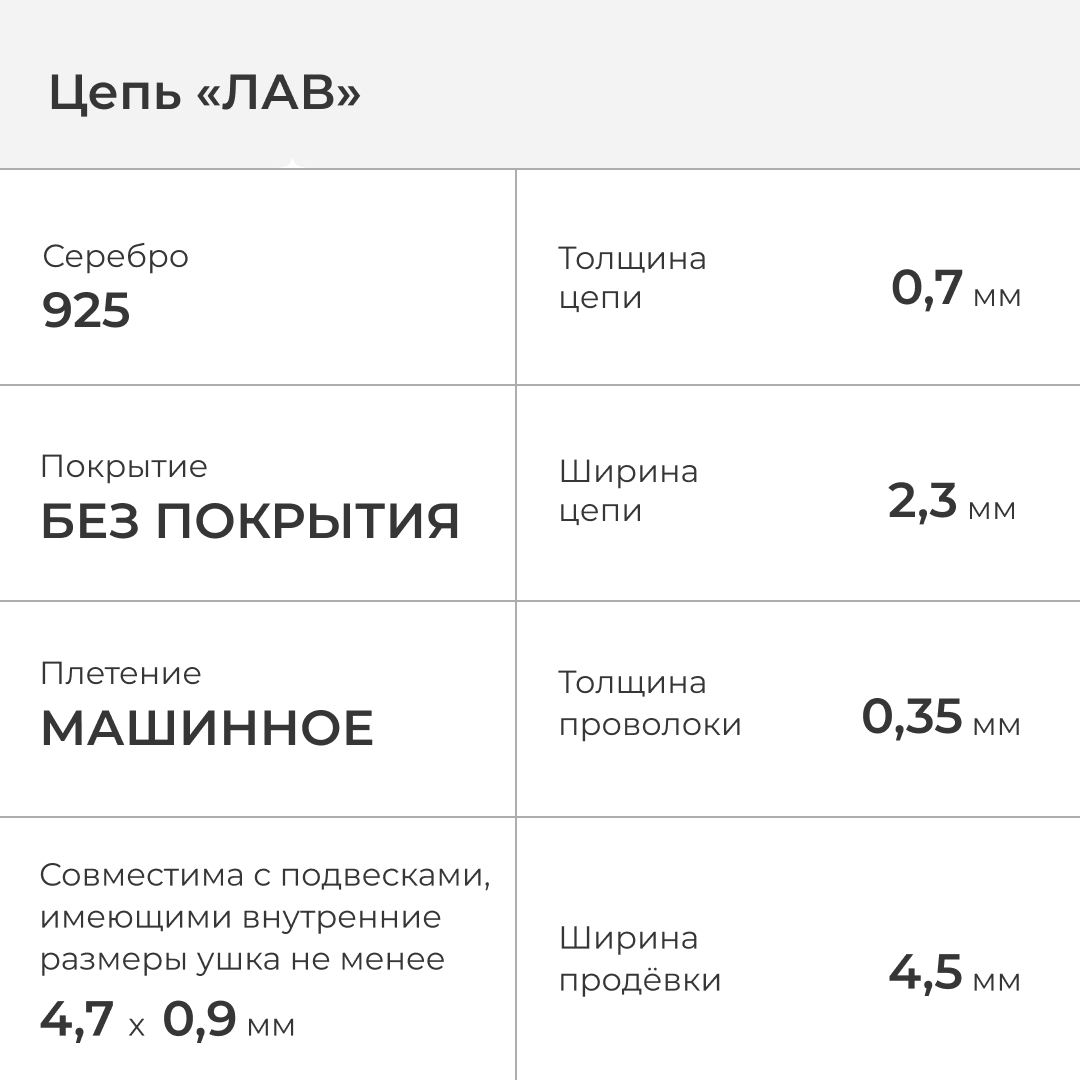
Task: Select the 0,35 мм wire thickness value
Action: [941, 718]
